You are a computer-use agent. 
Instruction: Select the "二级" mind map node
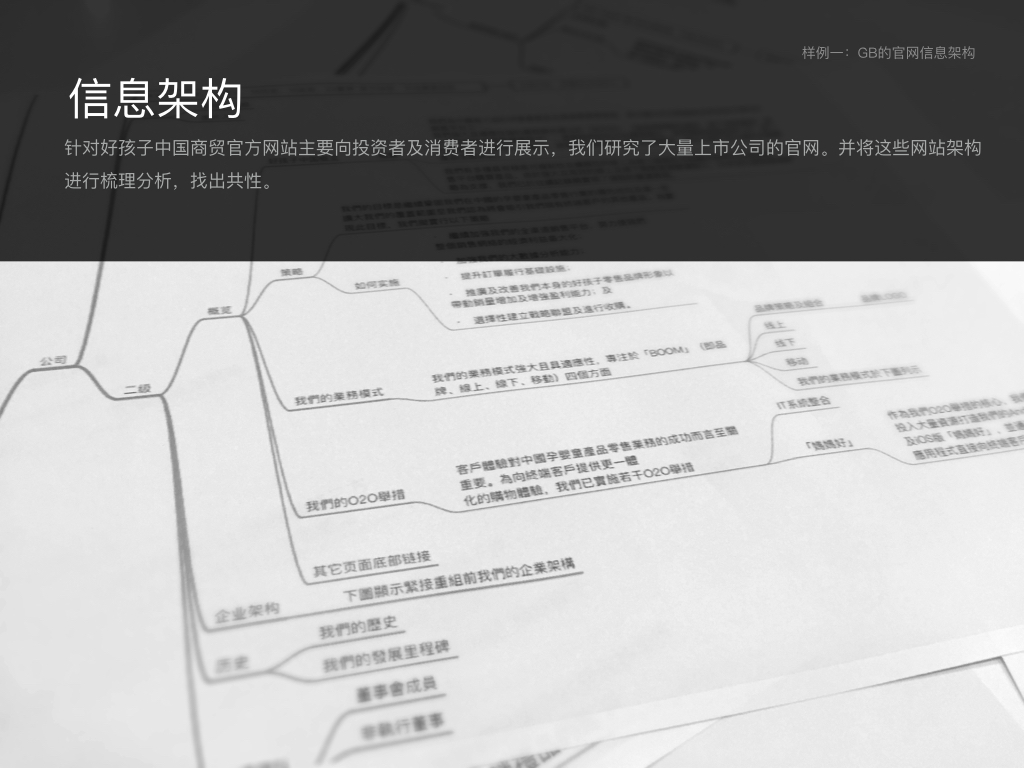coord(137,389)
